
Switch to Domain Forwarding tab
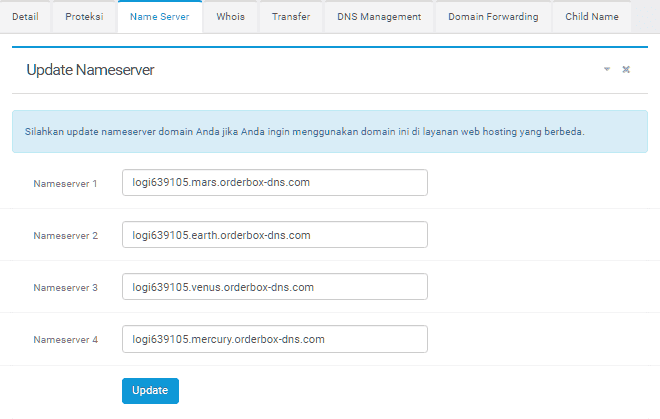pos(493,17)
